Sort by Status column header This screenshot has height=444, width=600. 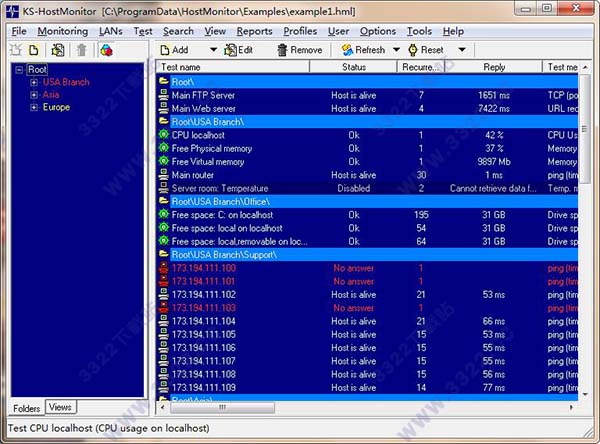[353, 67]
